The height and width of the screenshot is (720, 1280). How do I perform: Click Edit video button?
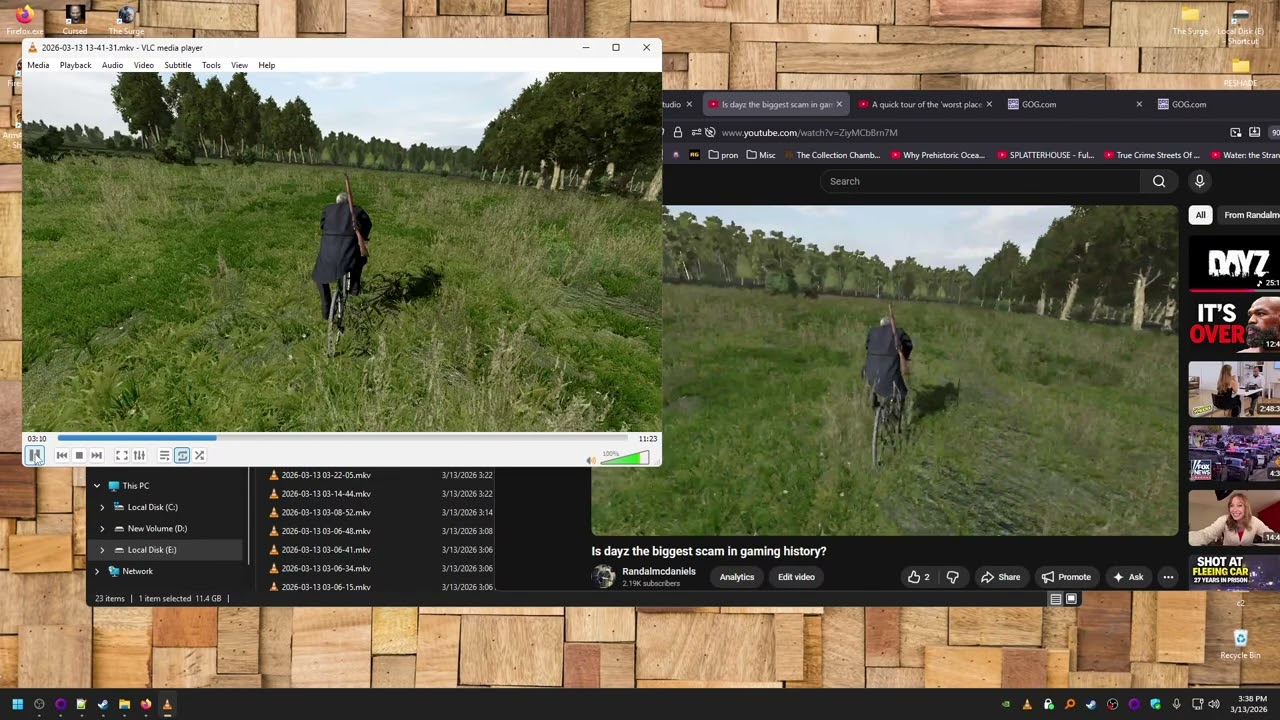click(796, 577)
